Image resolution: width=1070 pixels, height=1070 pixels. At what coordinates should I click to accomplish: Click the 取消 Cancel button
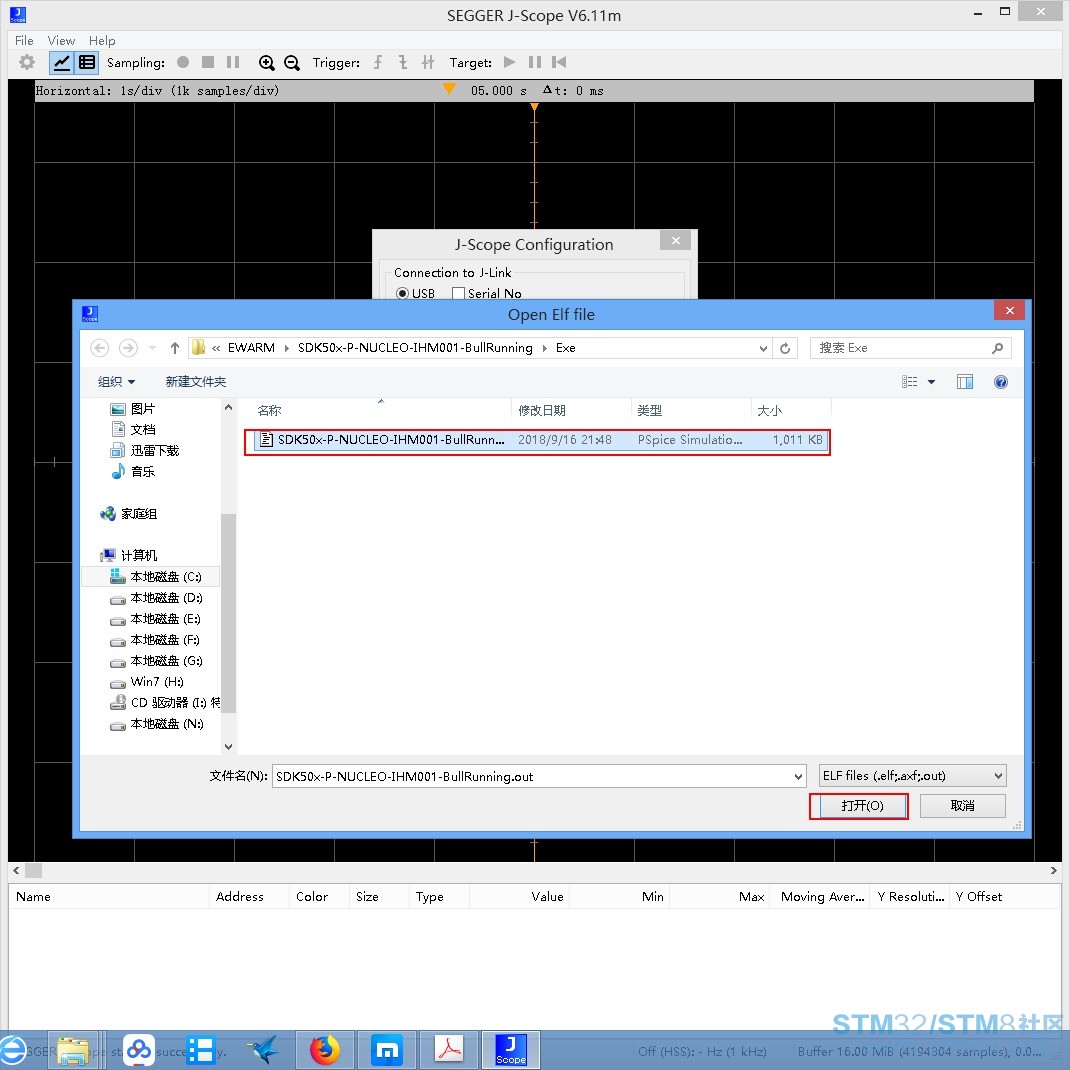[x=963, y=807]
